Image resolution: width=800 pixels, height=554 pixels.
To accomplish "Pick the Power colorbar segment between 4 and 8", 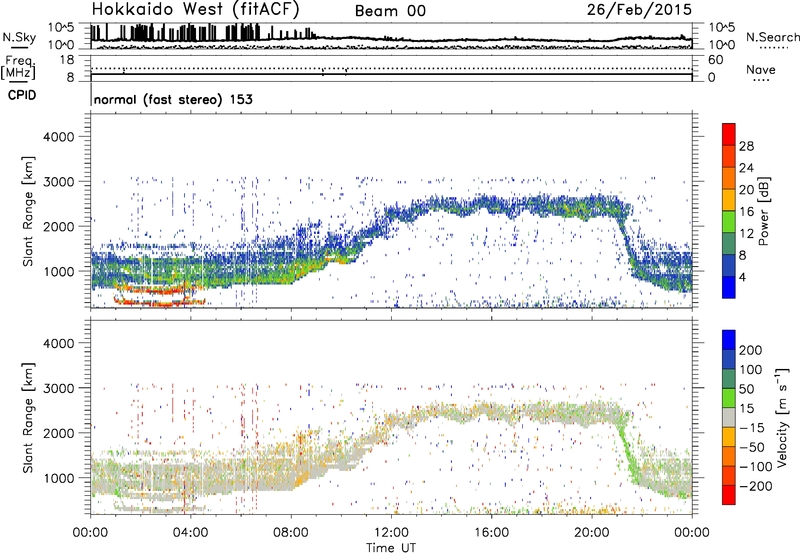I will (x=729, y=266).
